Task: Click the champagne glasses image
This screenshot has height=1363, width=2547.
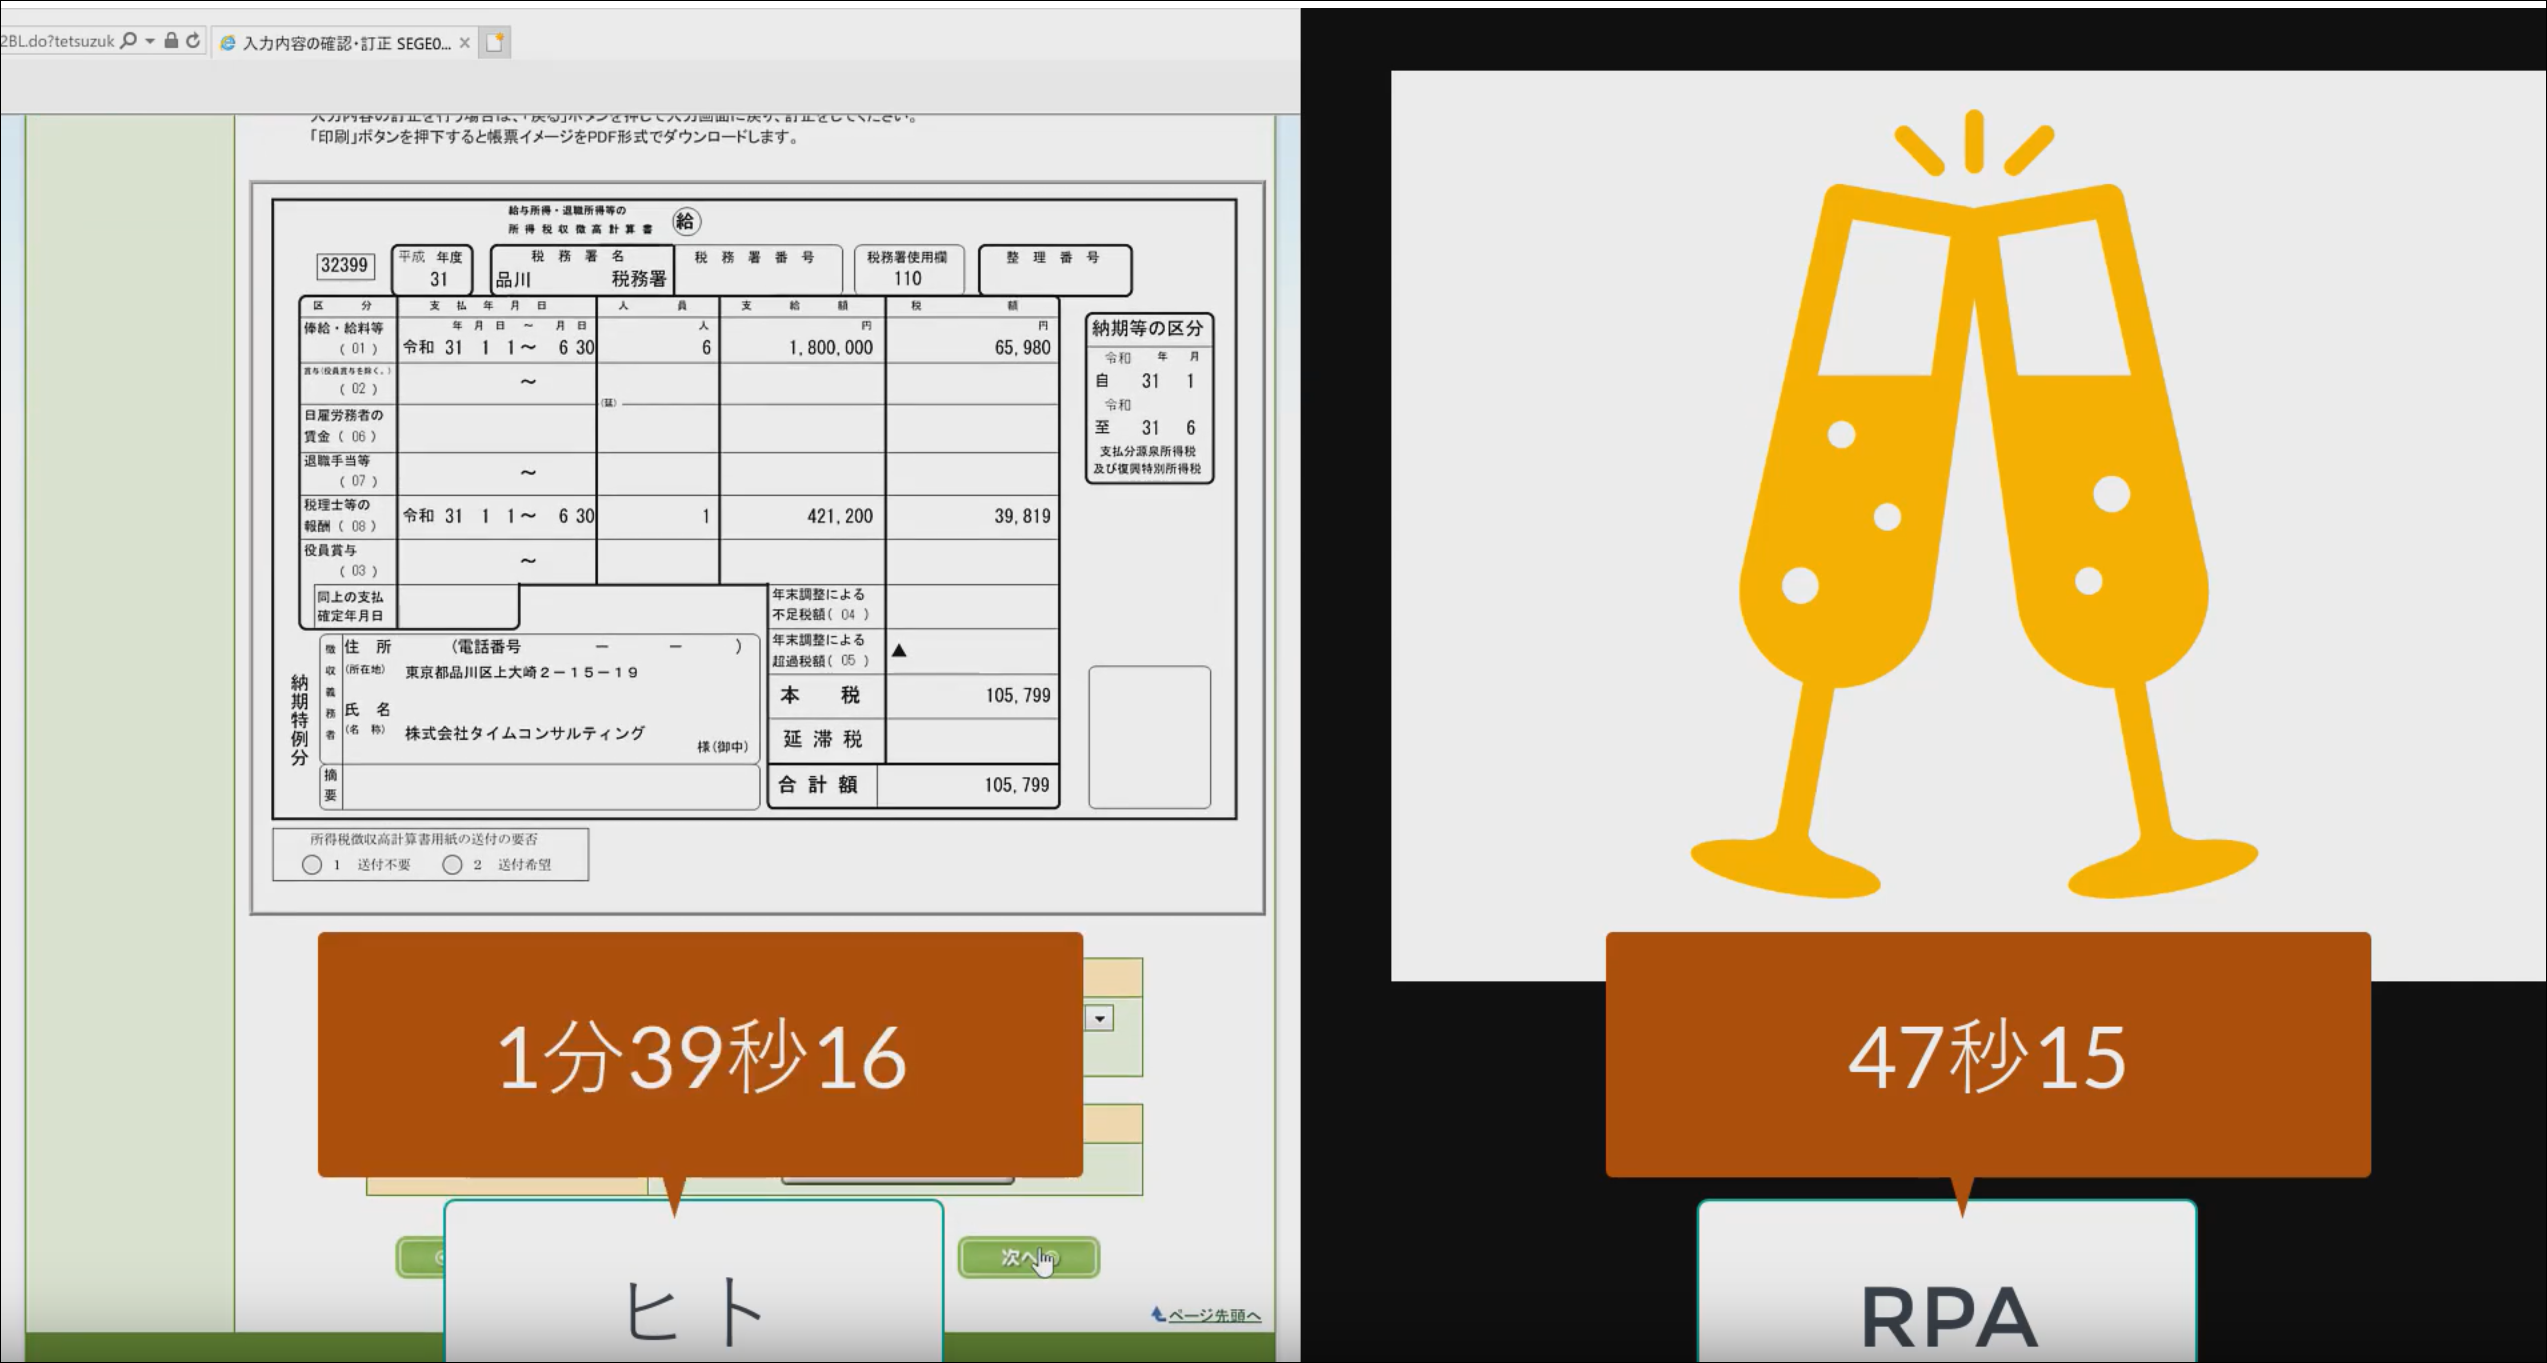Action: [1974, 504]
